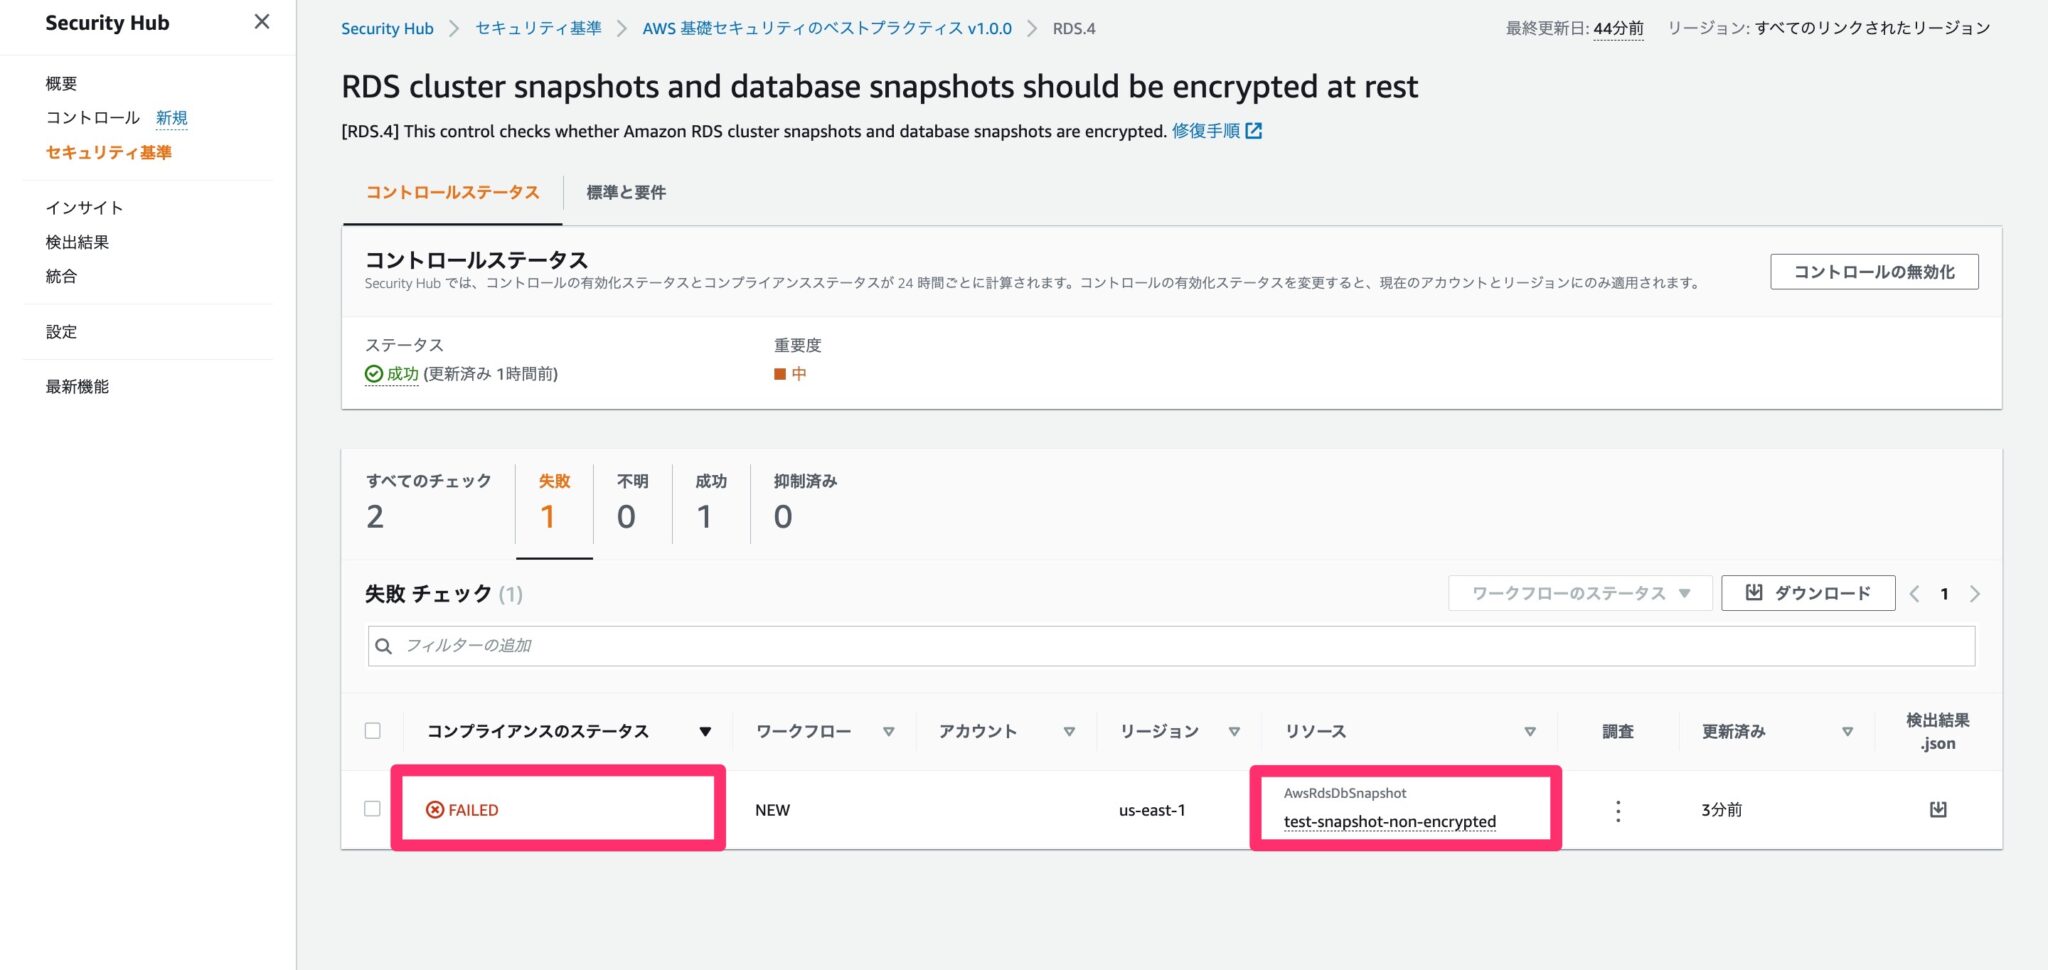The image size is (2048, 970).
Task: Open 検出結果 in the sidebar
Action: 77,242
